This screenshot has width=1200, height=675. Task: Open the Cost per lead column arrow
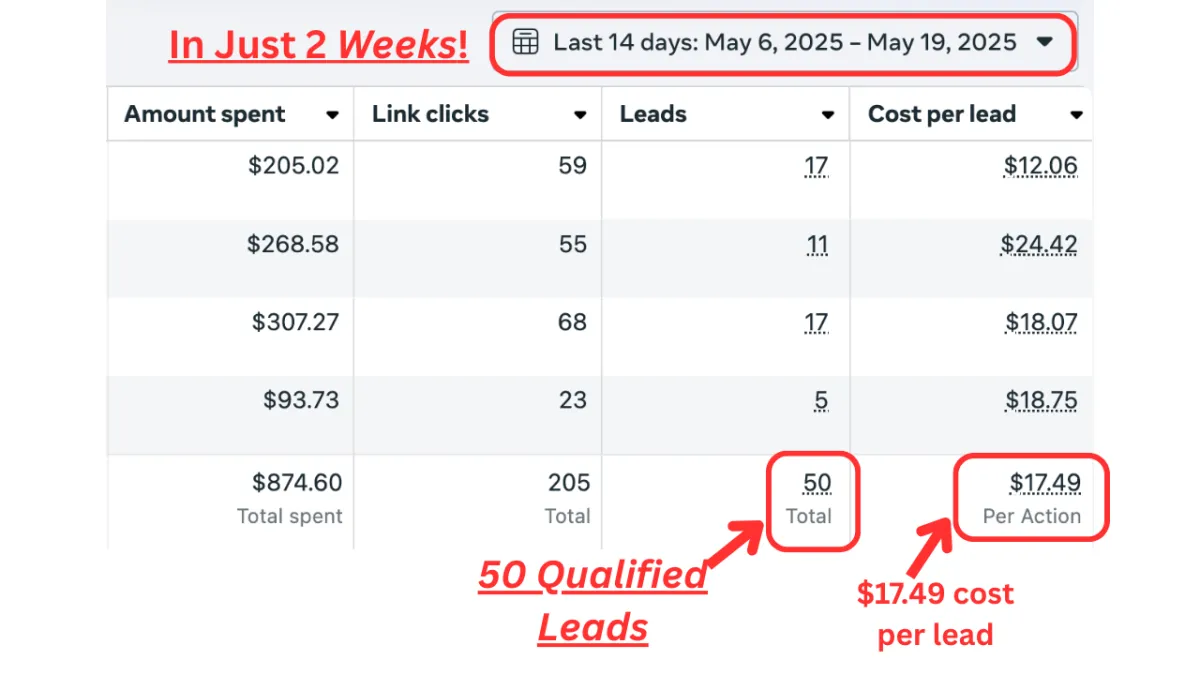(x=1076, y=115)
